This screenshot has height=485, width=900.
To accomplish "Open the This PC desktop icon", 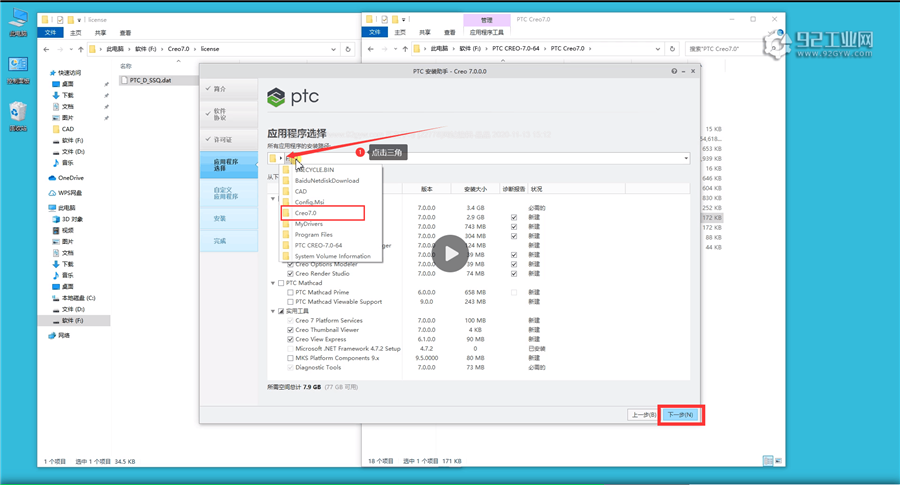I will (x=18, y=22).
